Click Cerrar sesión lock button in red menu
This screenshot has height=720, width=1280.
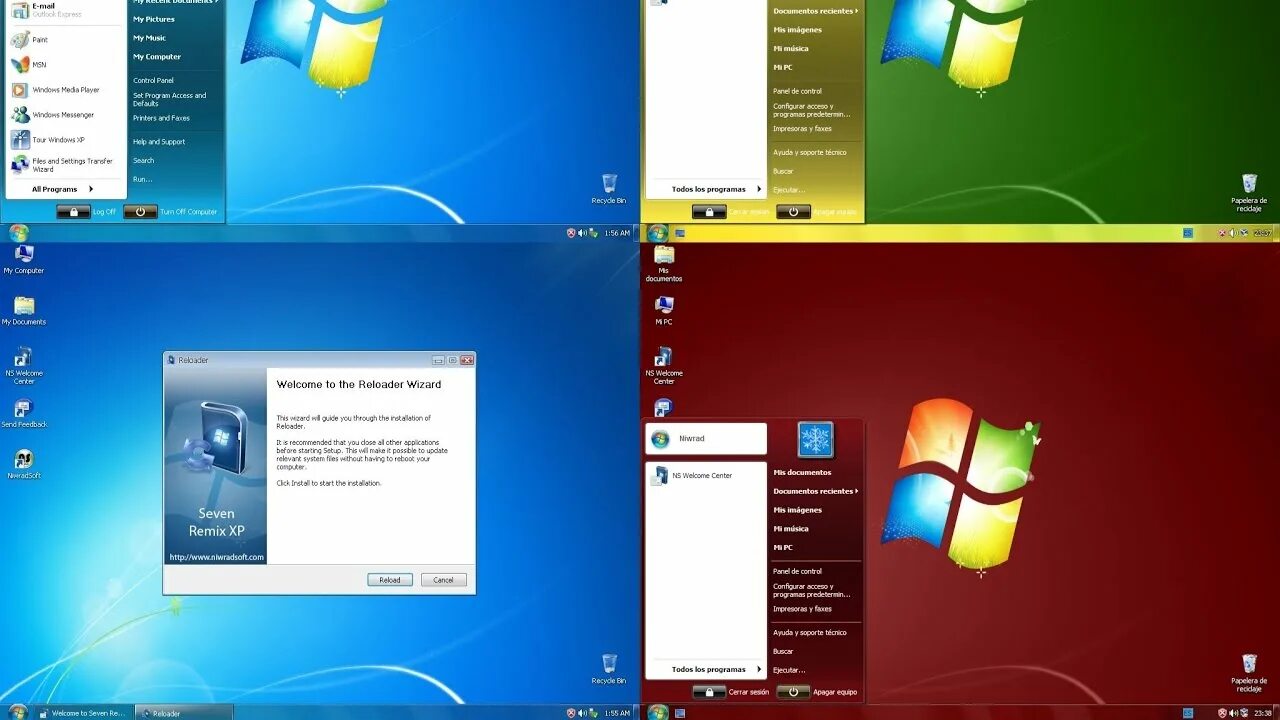(x=709, y=692)
